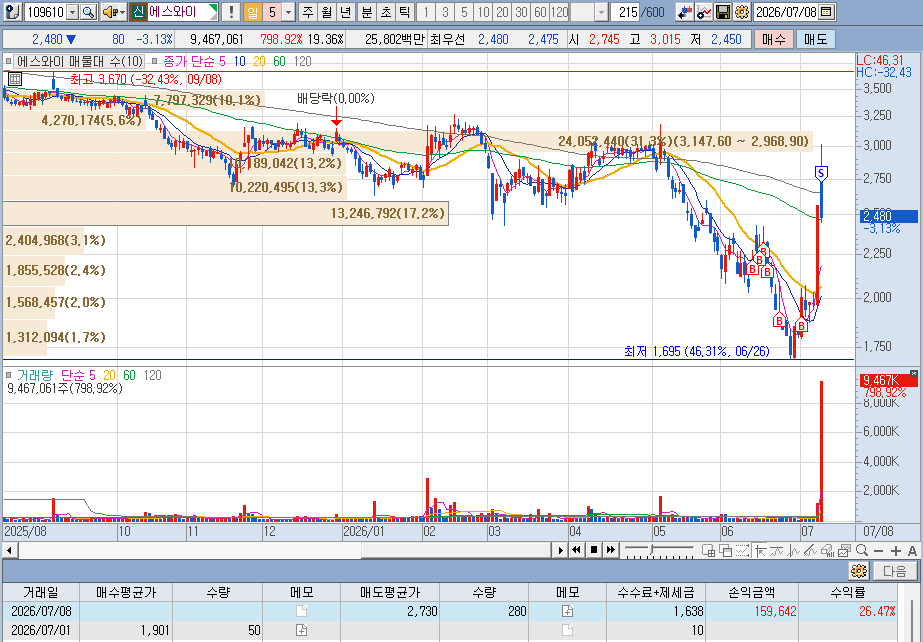Open the calendar date picker icon

click(x=826, y=11)
